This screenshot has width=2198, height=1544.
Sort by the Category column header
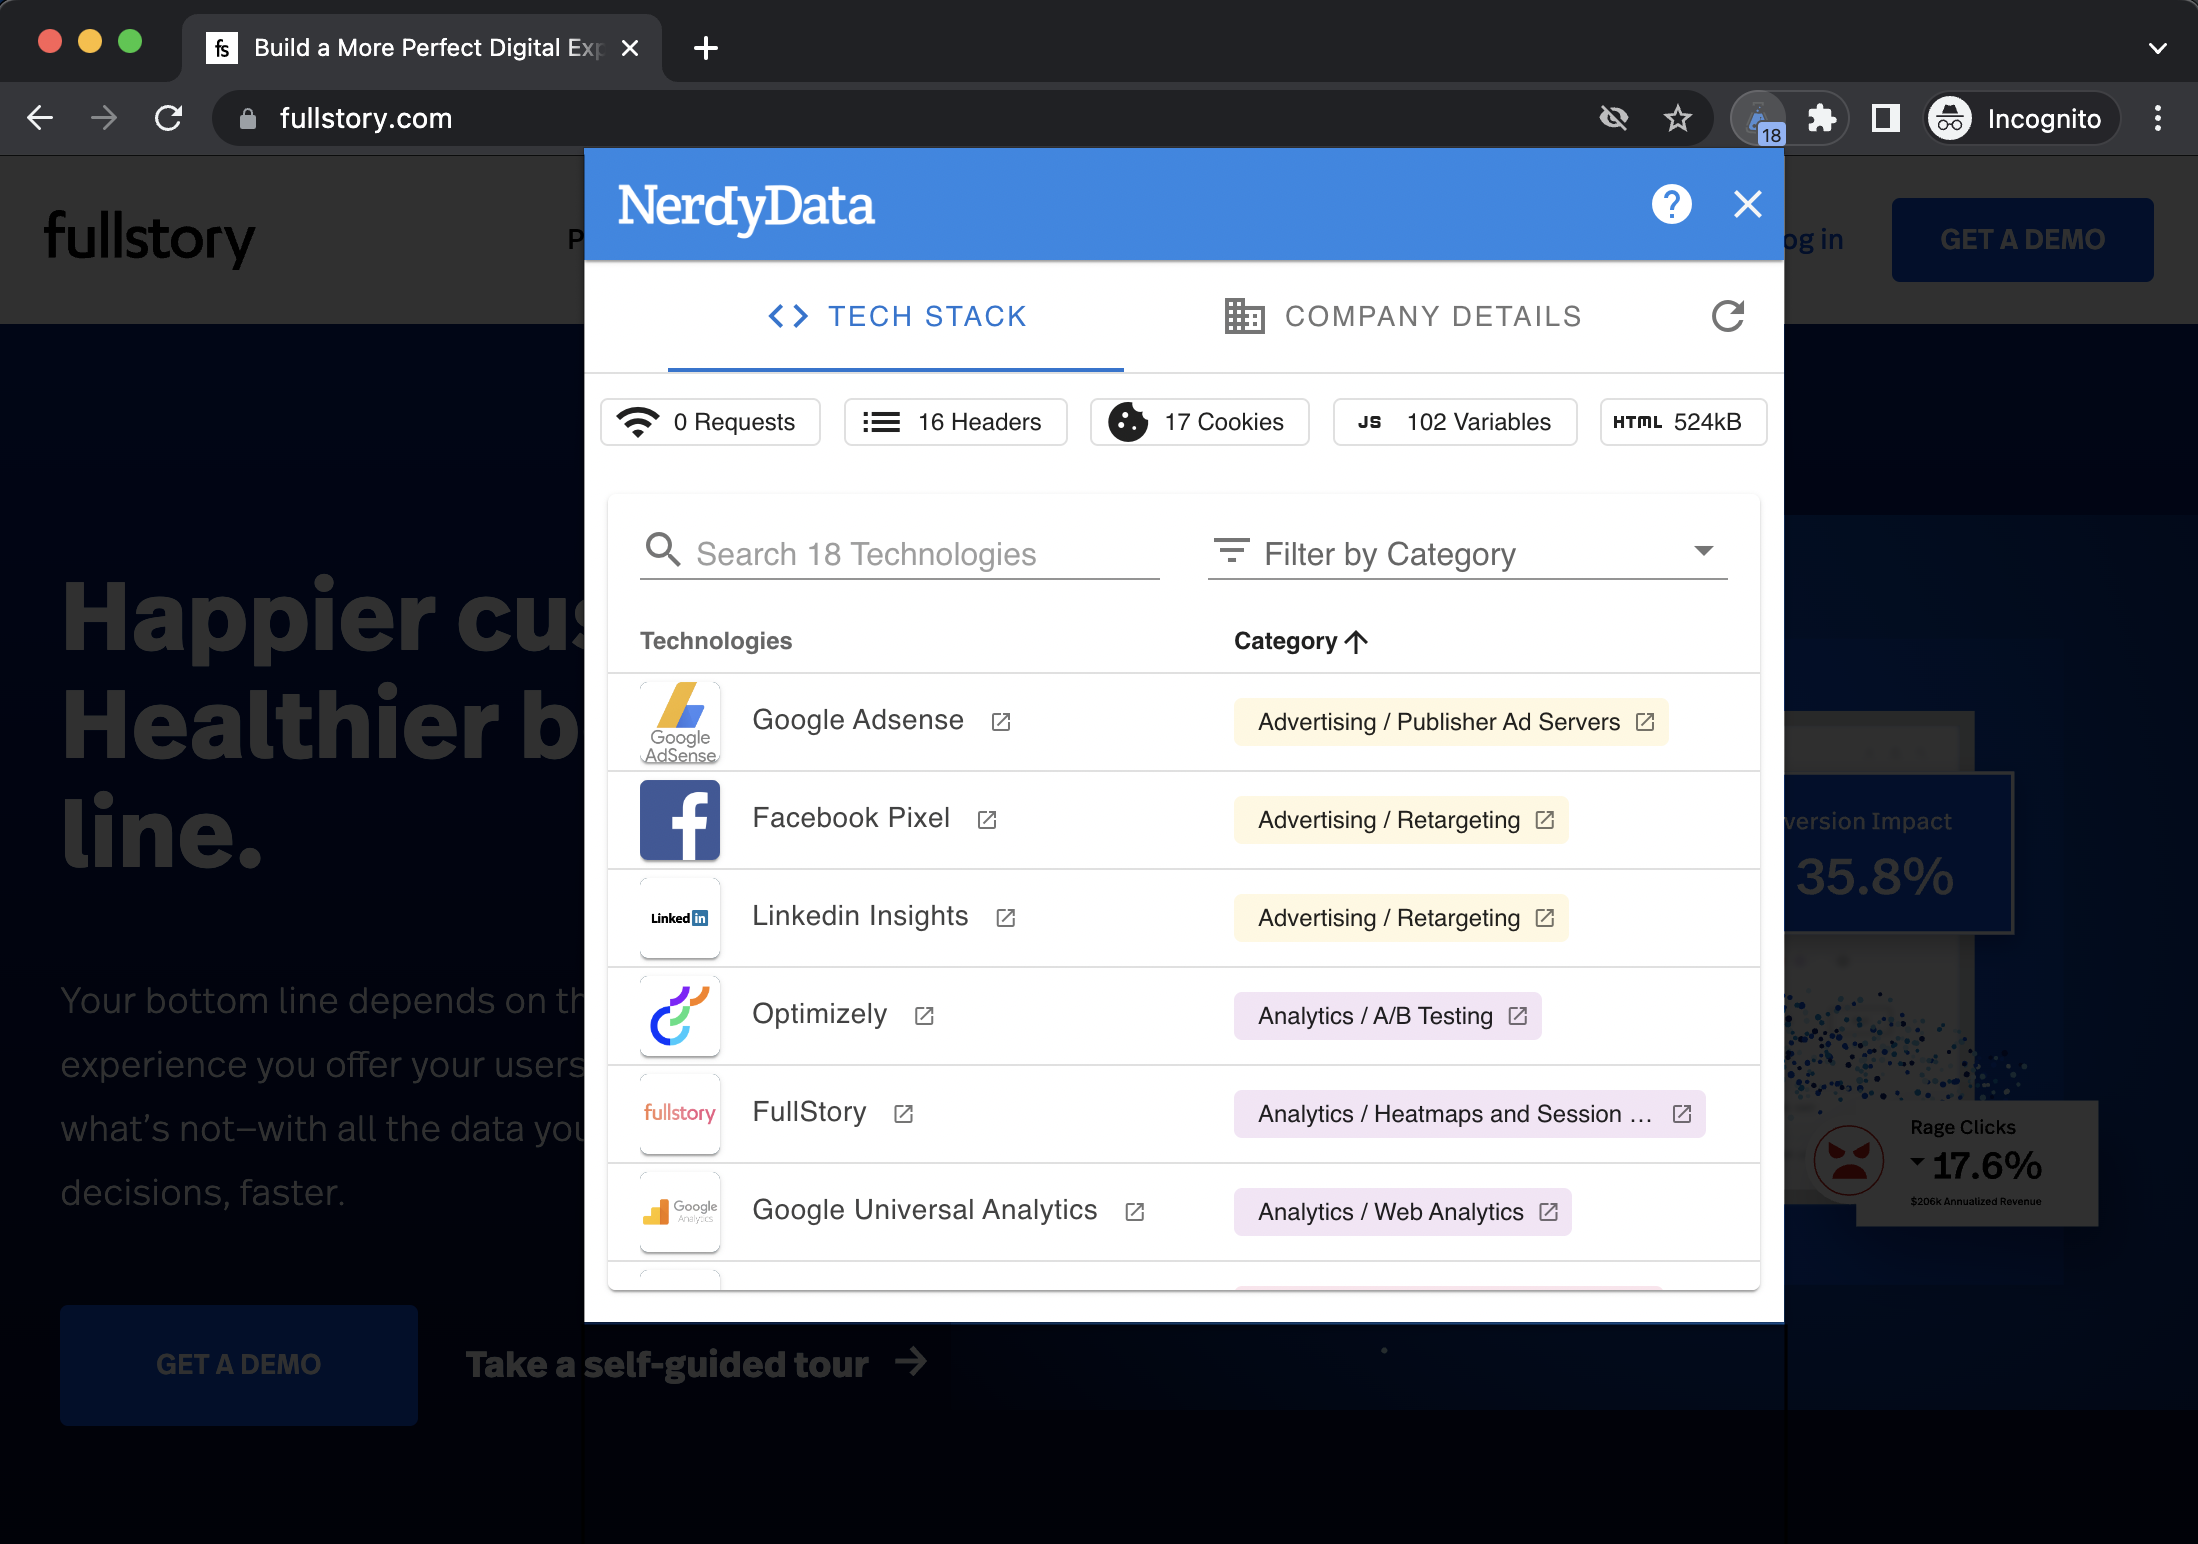pos(1299,641)
